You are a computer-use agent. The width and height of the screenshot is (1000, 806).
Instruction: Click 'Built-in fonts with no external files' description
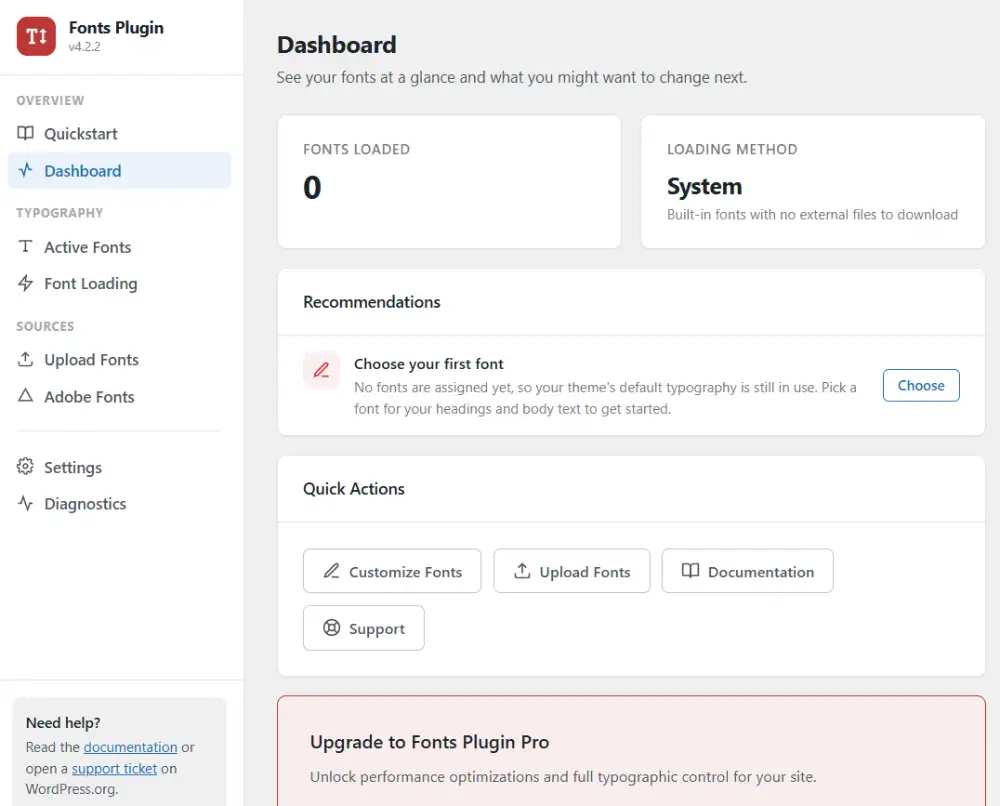coord(812,214)
